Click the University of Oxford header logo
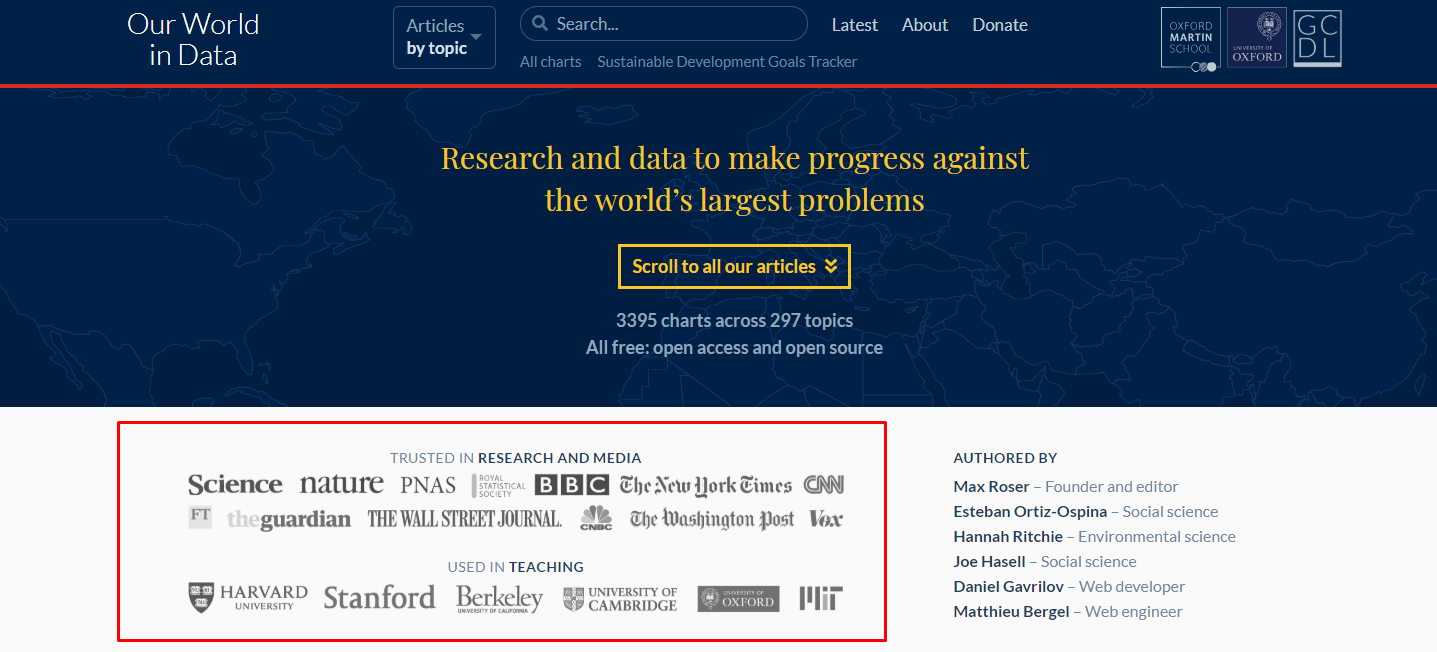Screen dimensions: 1437x652 pyautogui.click(x=1256, y=38)
